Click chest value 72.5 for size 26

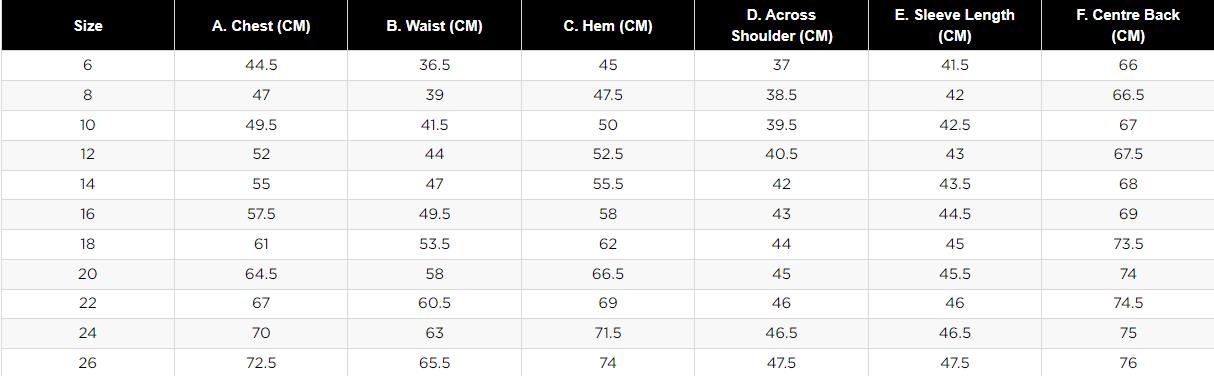261,363
